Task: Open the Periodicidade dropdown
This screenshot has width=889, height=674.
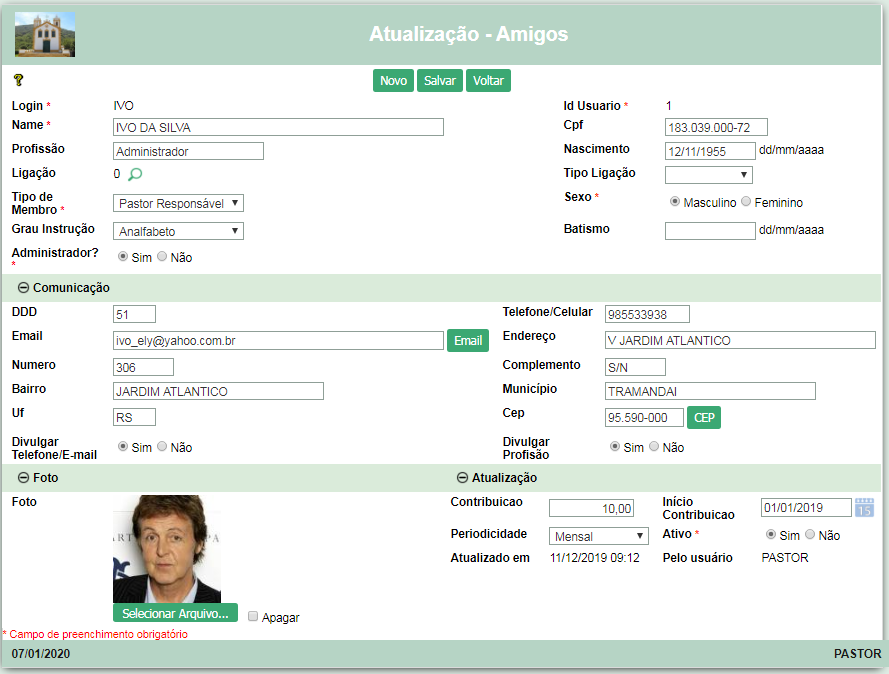Action: pos(598,536)
